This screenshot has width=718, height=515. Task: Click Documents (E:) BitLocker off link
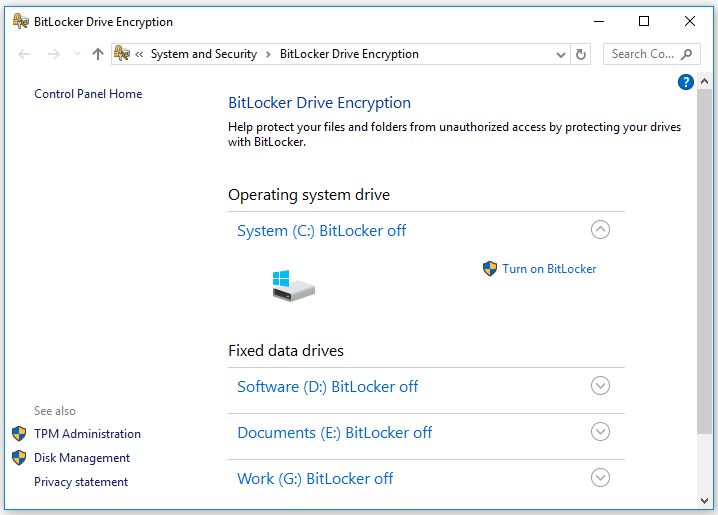pyautogui.click(x=334, y=433)
